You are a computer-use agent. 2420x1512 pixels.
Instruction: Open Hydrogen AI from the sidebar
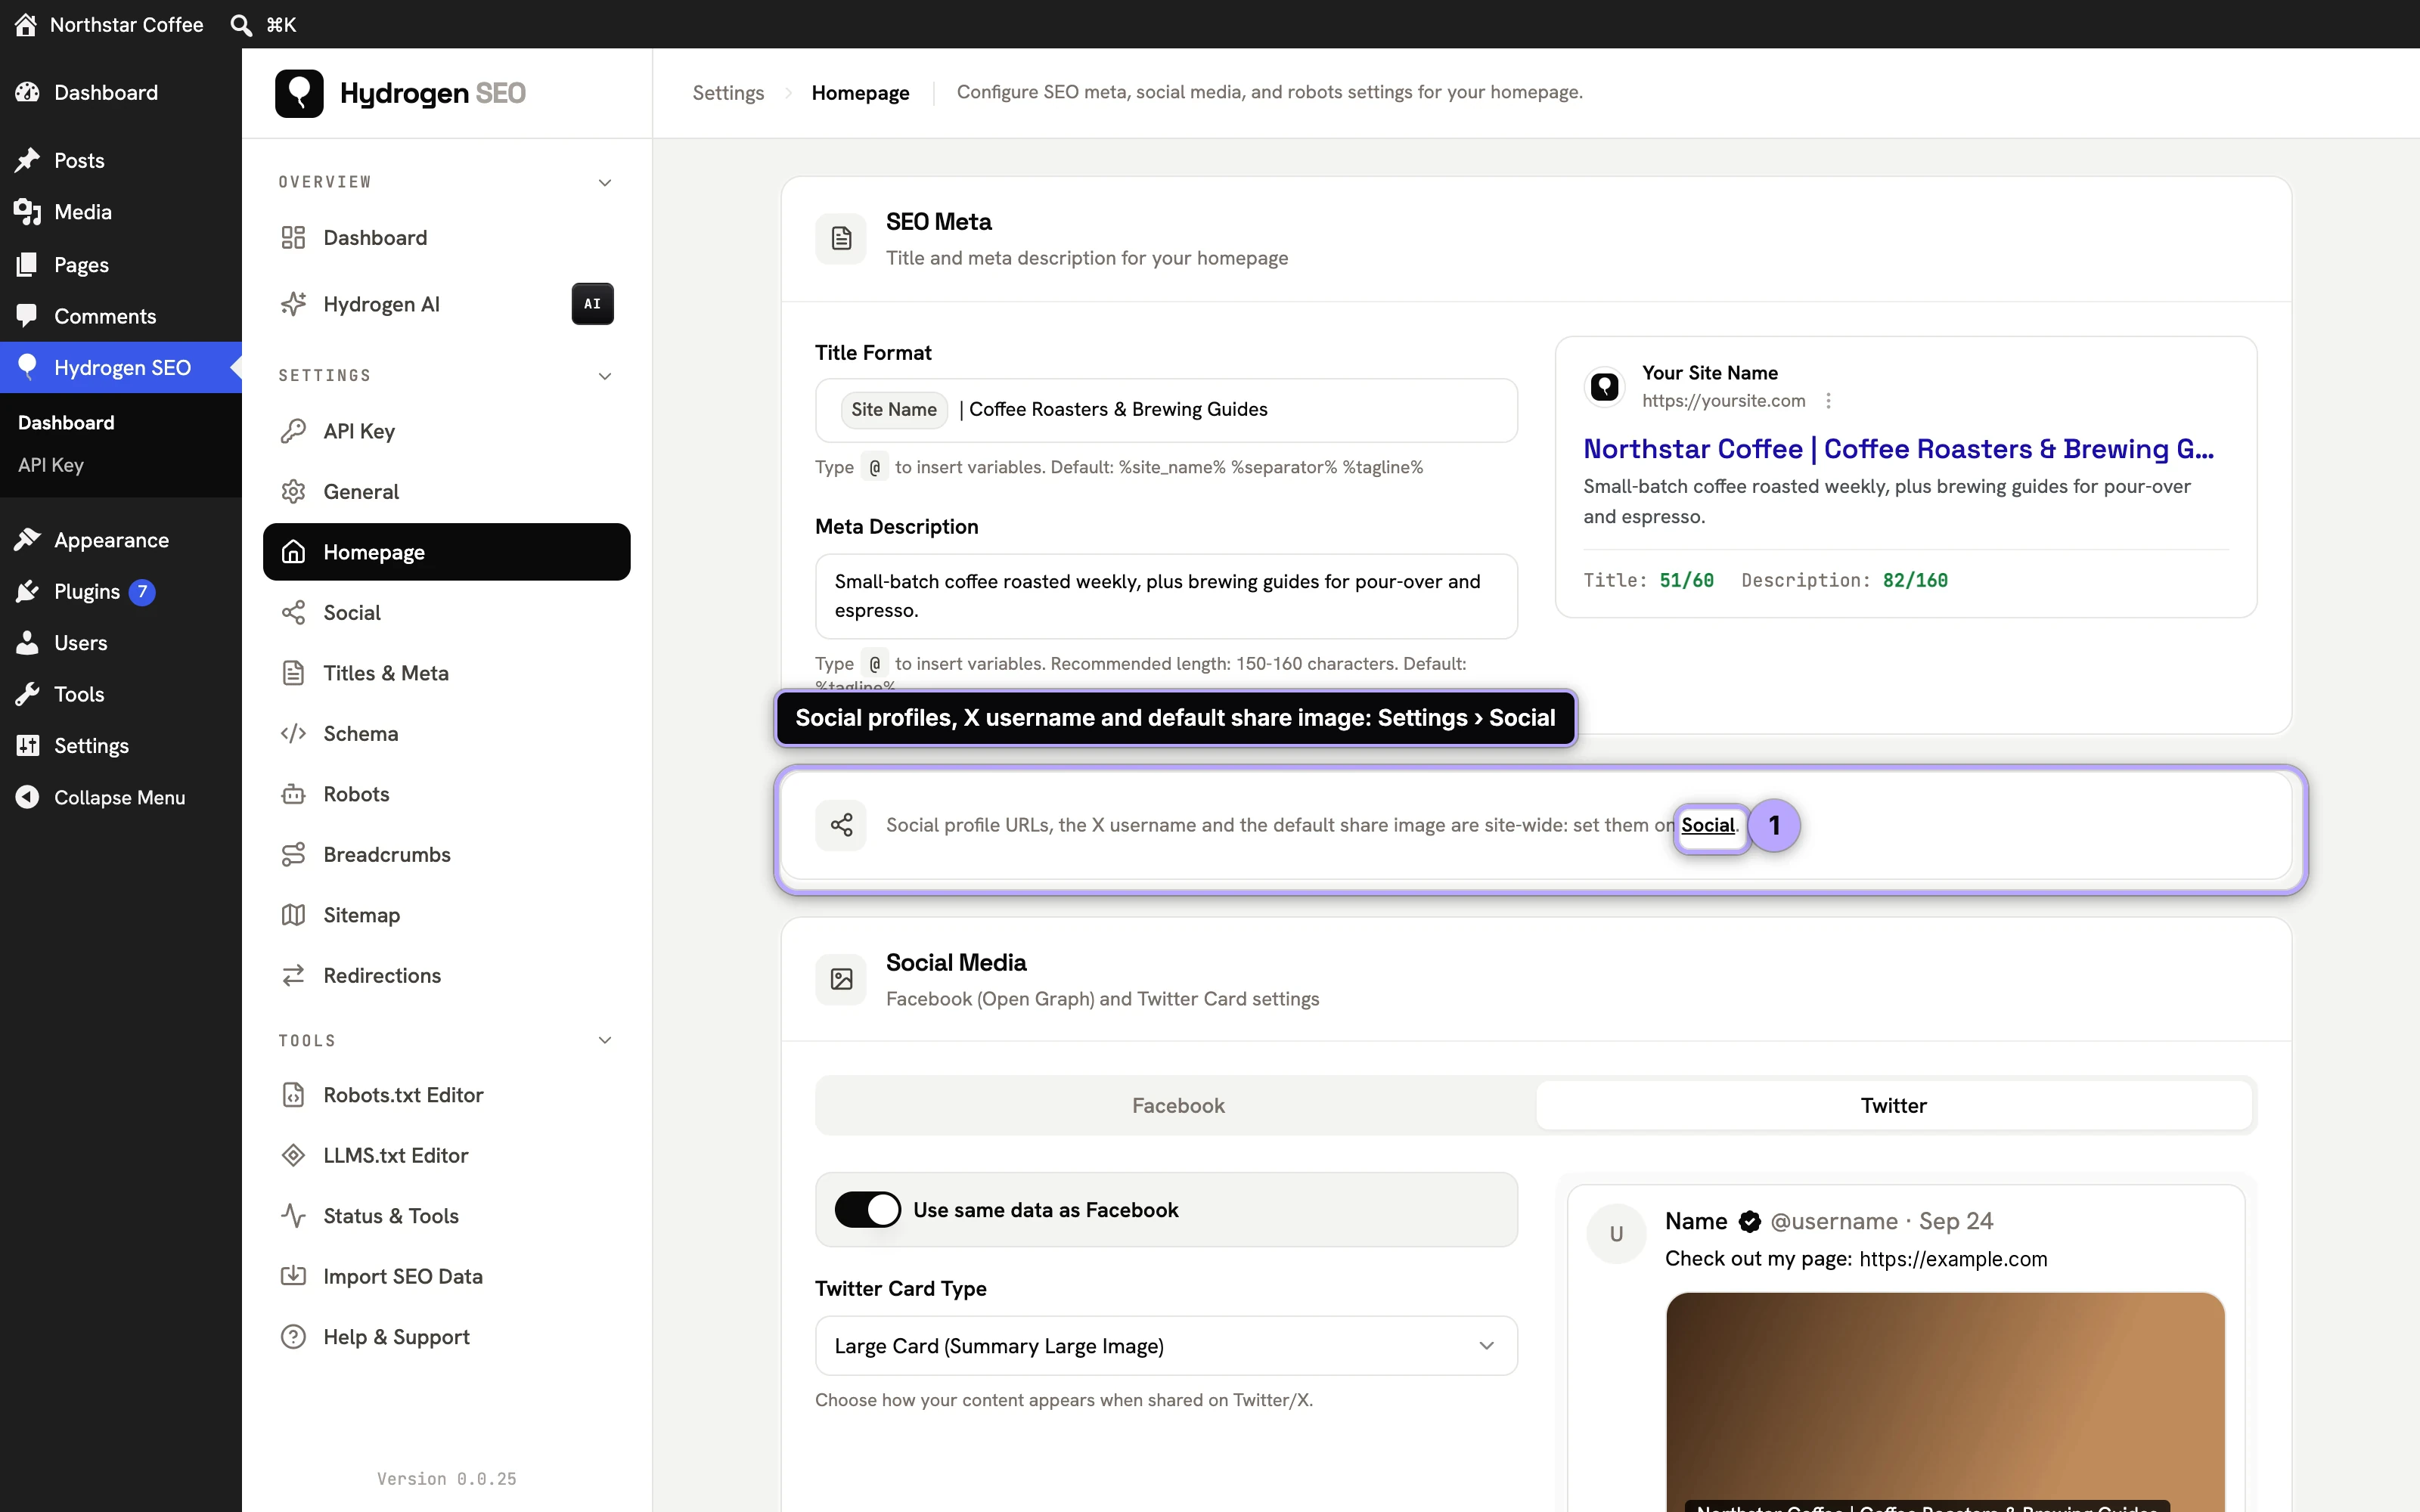446,304
